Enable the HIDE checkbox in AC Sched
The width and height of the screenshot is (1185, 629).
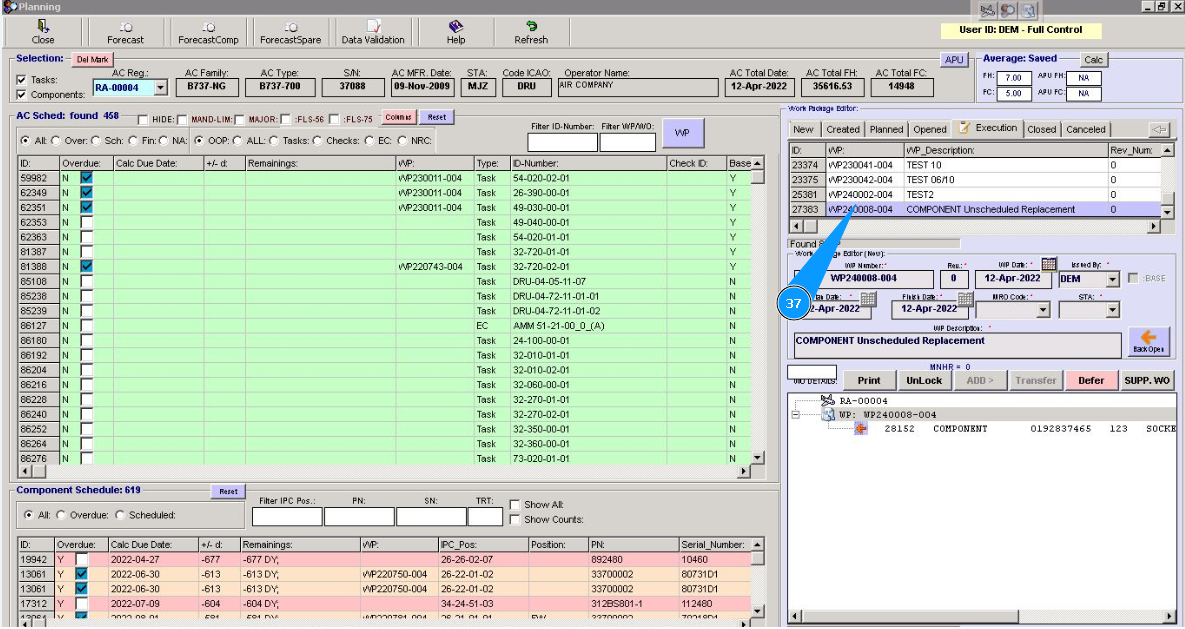point(143,119)
